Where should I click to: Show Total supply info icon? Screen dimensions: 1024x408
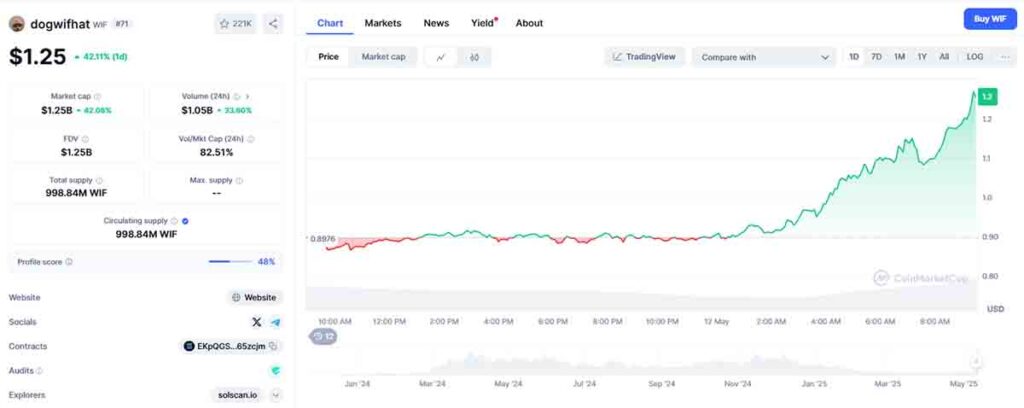coord(99,180)
